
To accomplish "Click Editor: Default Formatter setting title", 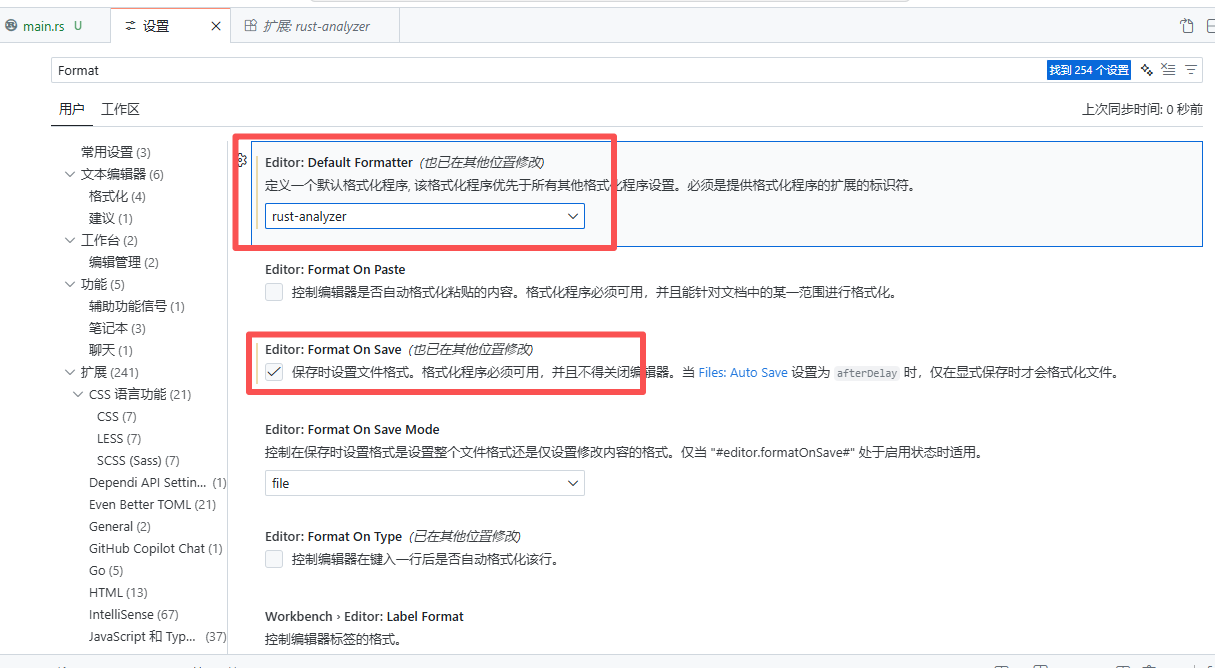I will click(339, 162).
